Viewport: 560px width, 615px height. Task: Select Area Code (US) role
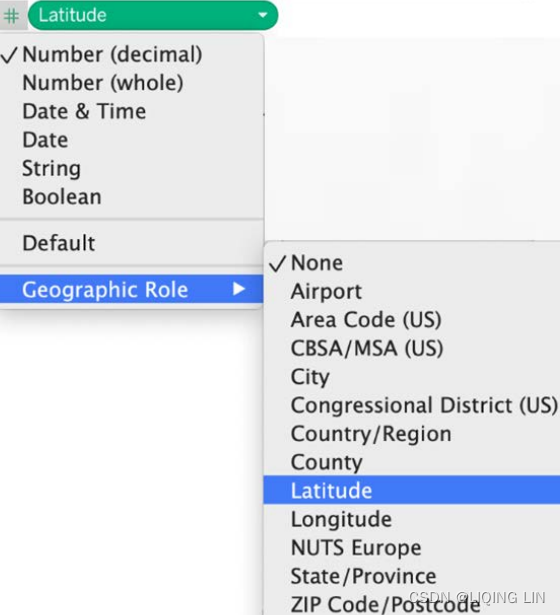pyautogui.click(x=412, y=320)
